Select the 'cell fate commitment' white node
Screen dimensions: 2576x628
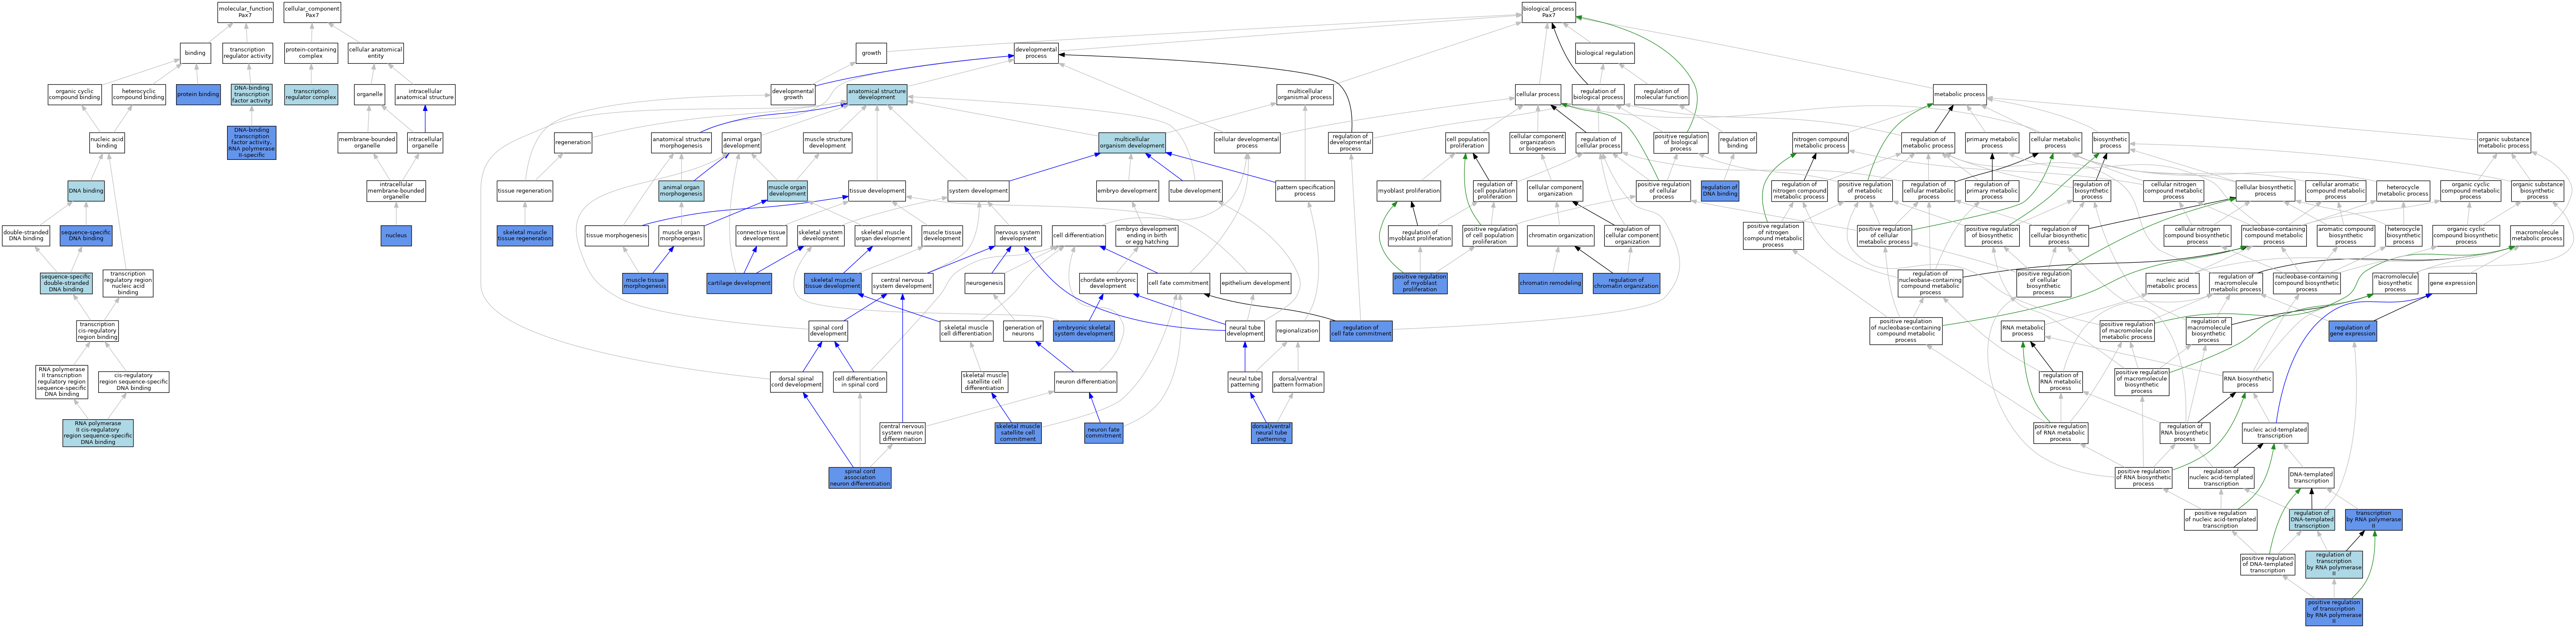click(1178, 283)
